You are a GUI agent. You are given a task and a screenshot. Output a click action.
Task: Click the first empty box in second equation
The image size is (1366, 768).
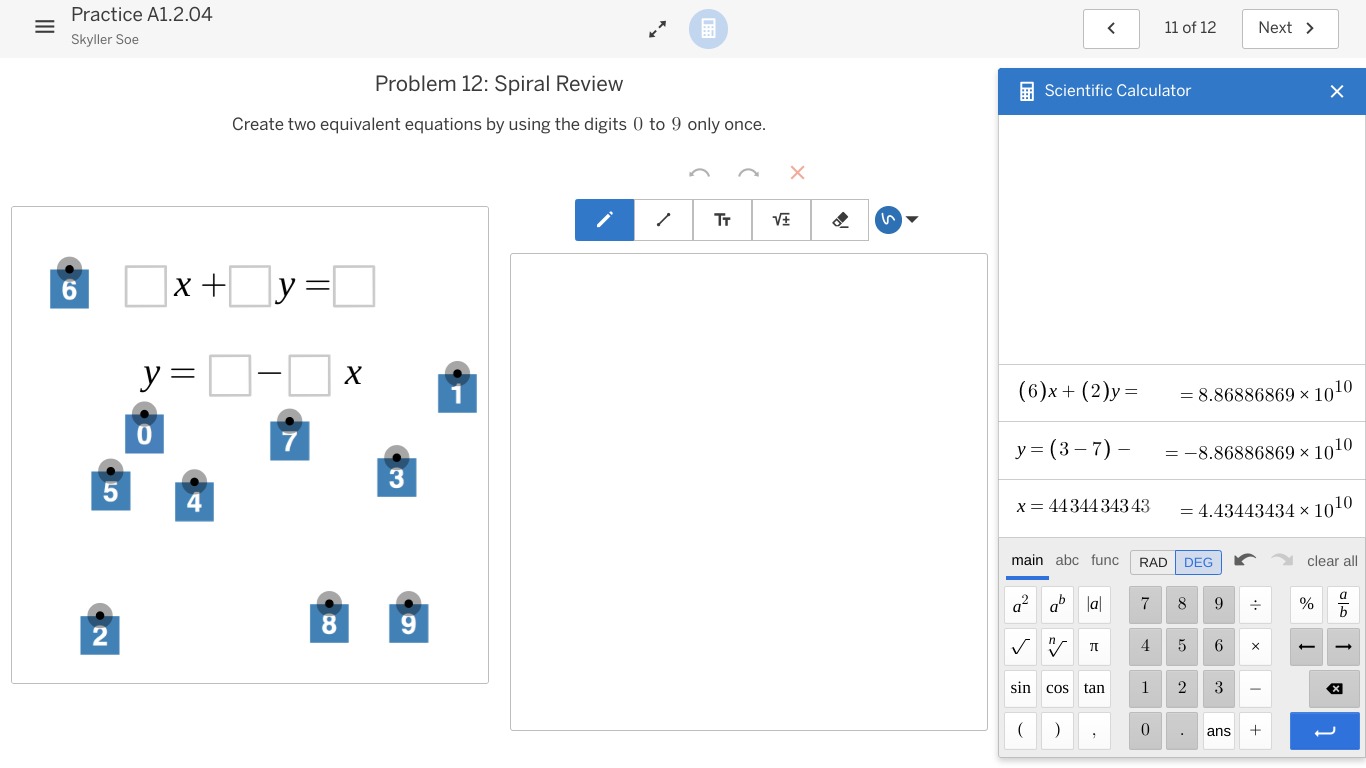tap(230, 375)
